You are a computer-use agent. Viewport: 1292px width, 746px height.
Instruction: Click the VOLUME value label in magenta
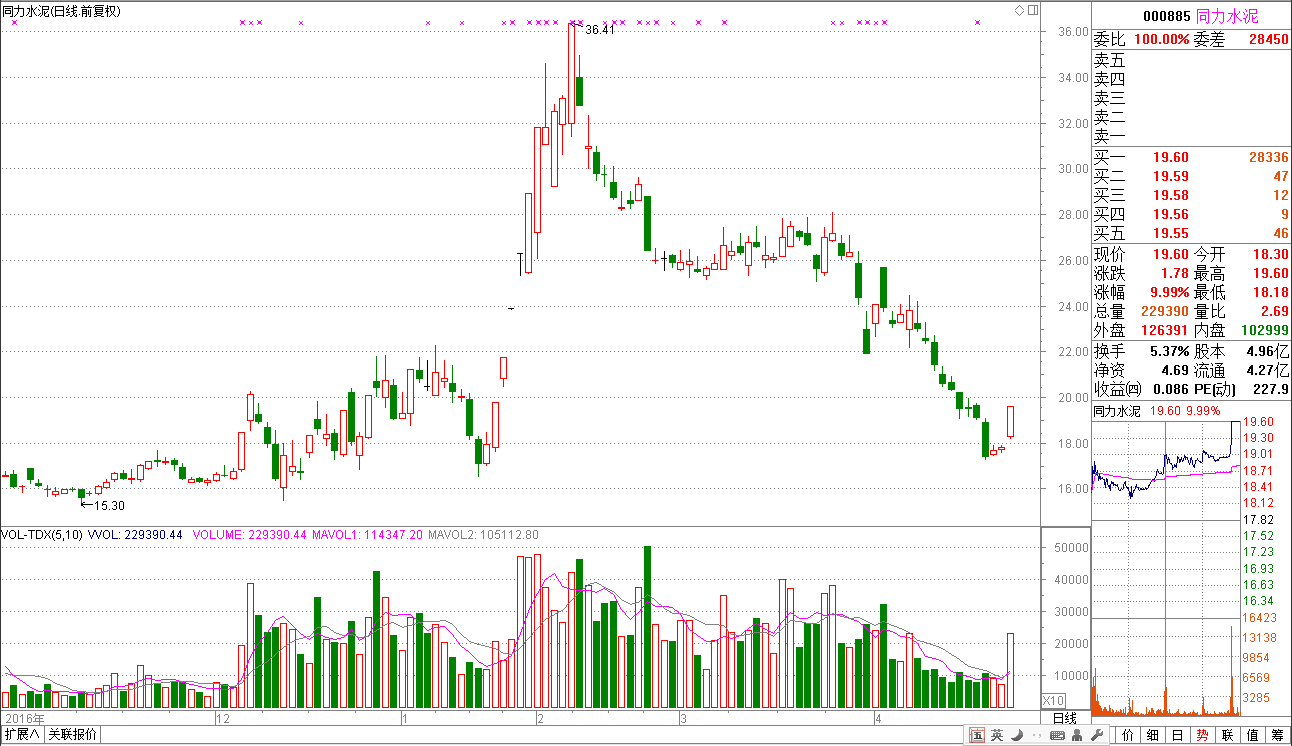pyautogui.click(x=249, y=535)
